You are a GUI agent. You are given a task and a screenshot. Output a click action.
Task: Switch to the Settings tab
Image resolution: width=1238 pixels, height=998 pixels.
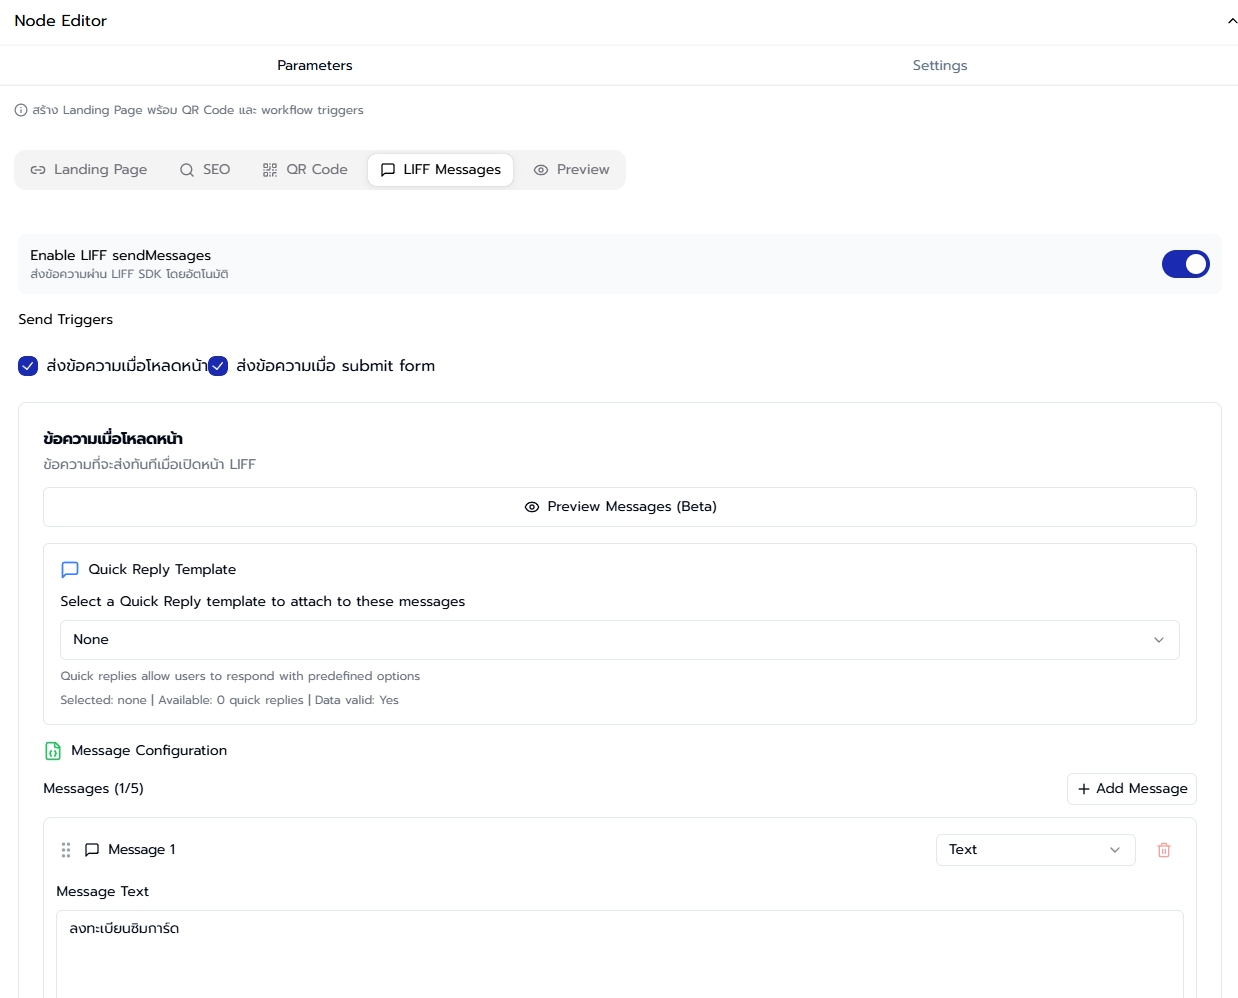(939, 65)
